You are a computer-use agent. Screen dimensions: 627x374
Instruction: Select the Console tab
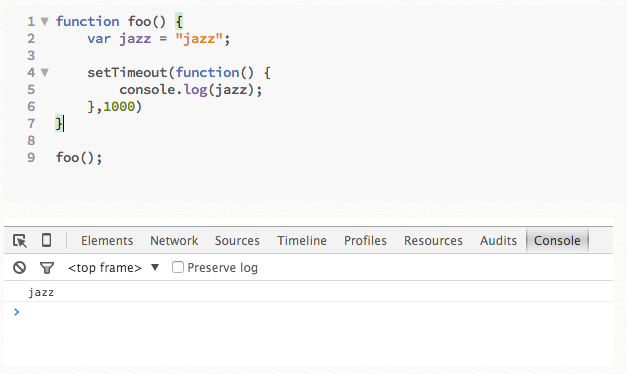click(x=557, y=240)
